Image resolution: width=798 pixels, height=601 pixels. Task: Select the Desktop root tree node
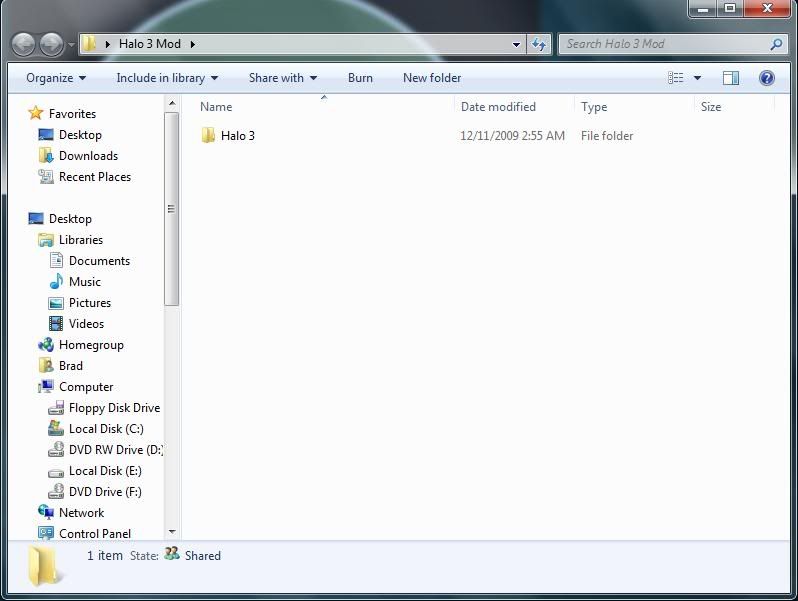pyautogui.click(x=70, y=219)
